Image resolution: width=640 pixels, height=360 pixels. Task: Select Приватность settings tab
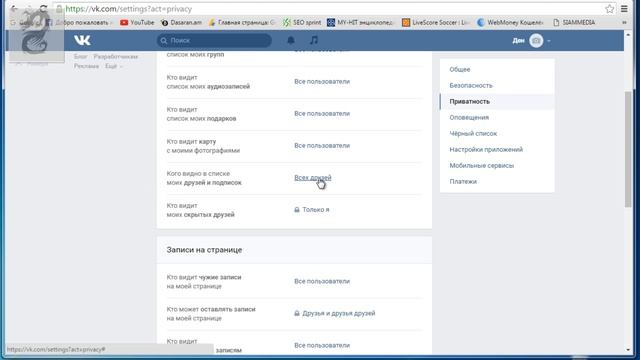pos(497,101)
